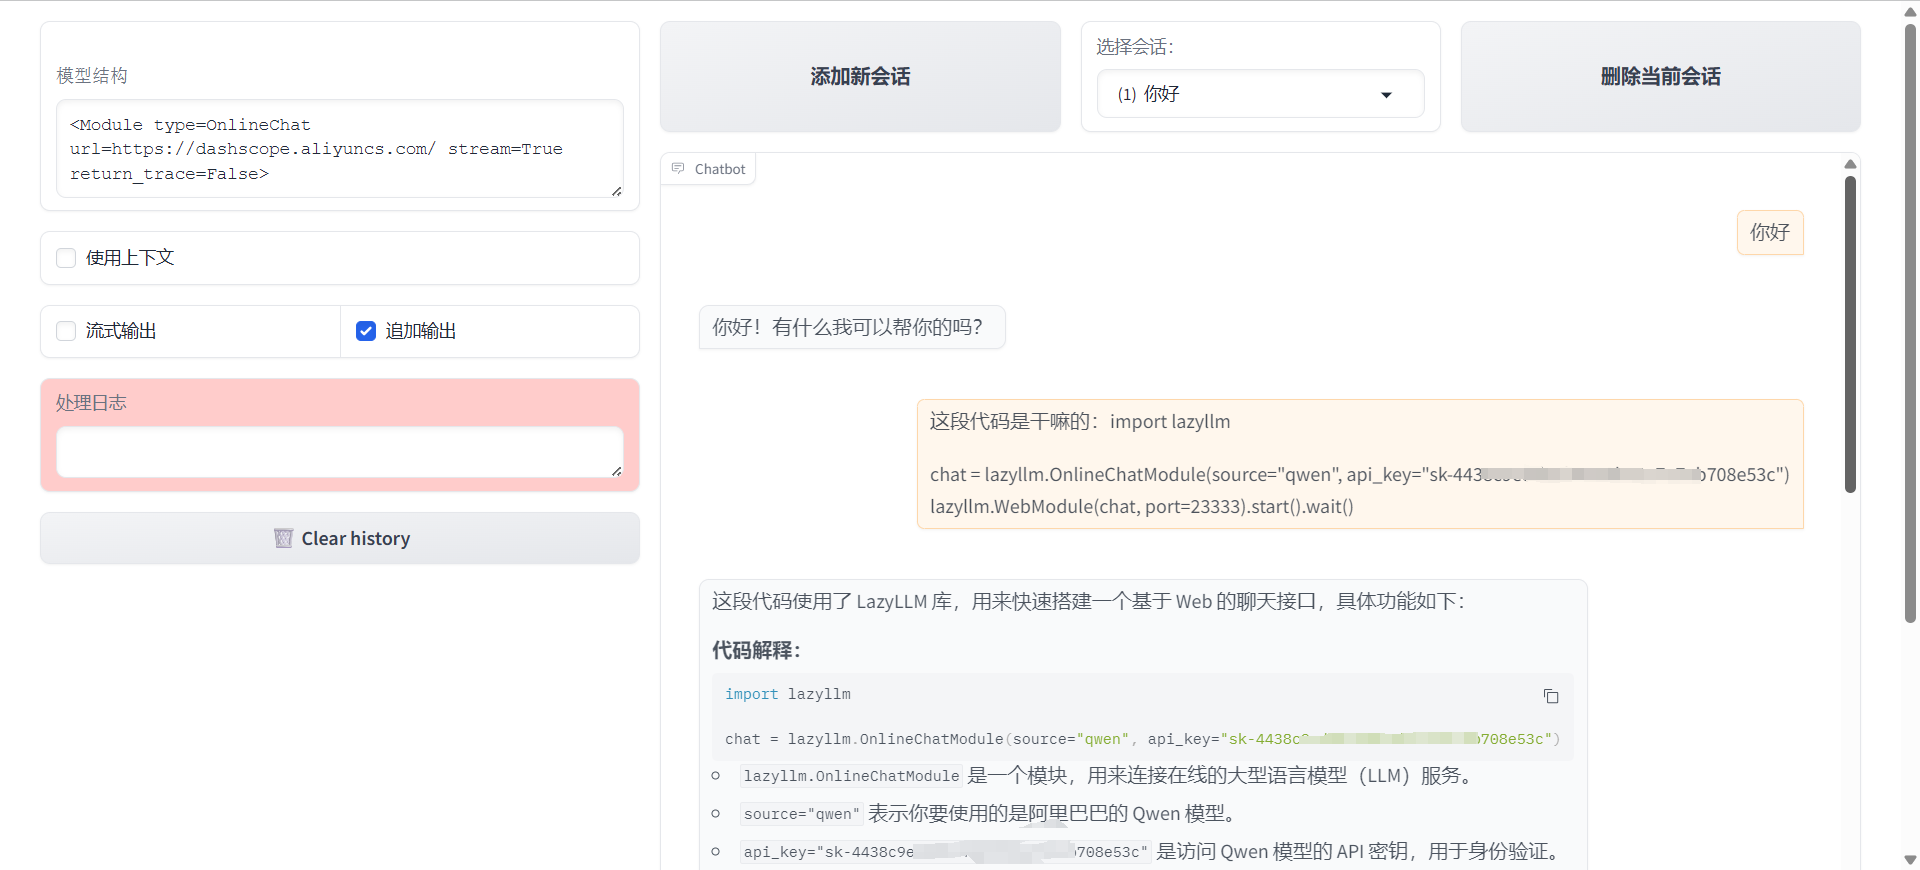Click the resize handle of 模型结构 box
Viewport: 1920px width, 870px height.
(616, 191)
